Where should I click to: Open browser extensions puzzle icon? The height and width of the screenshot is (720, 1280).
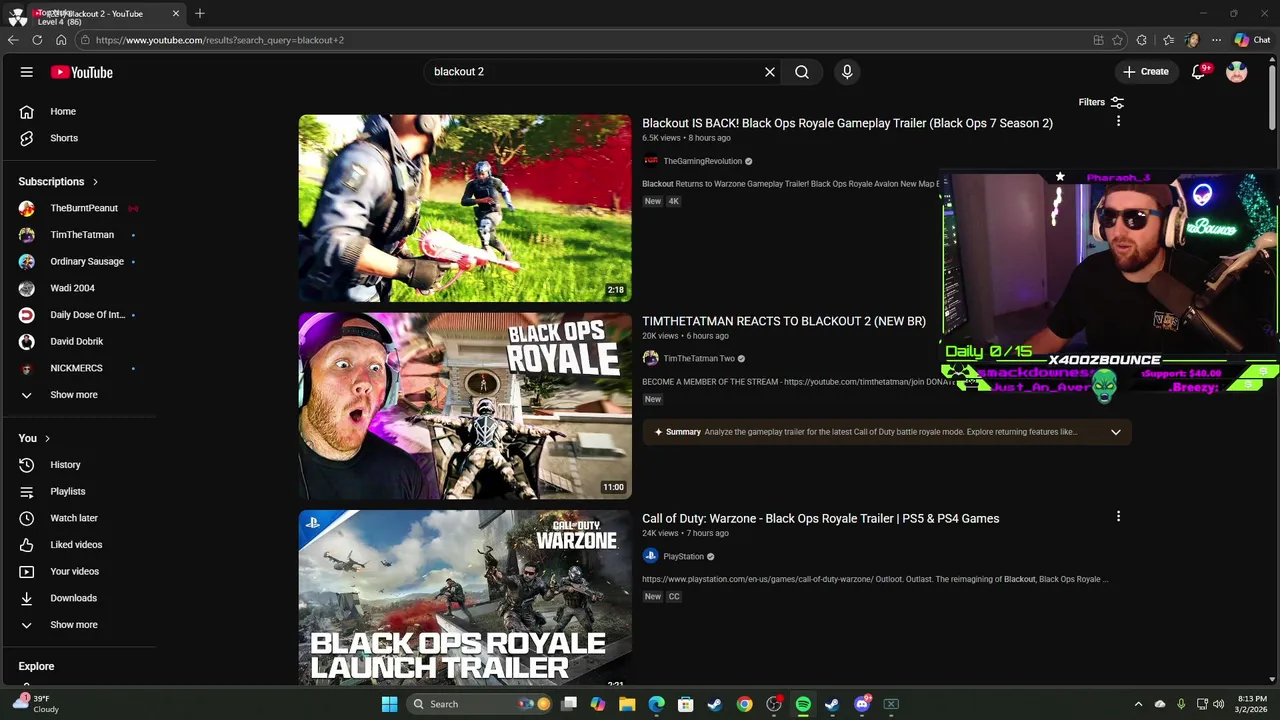coord(1142,40)
